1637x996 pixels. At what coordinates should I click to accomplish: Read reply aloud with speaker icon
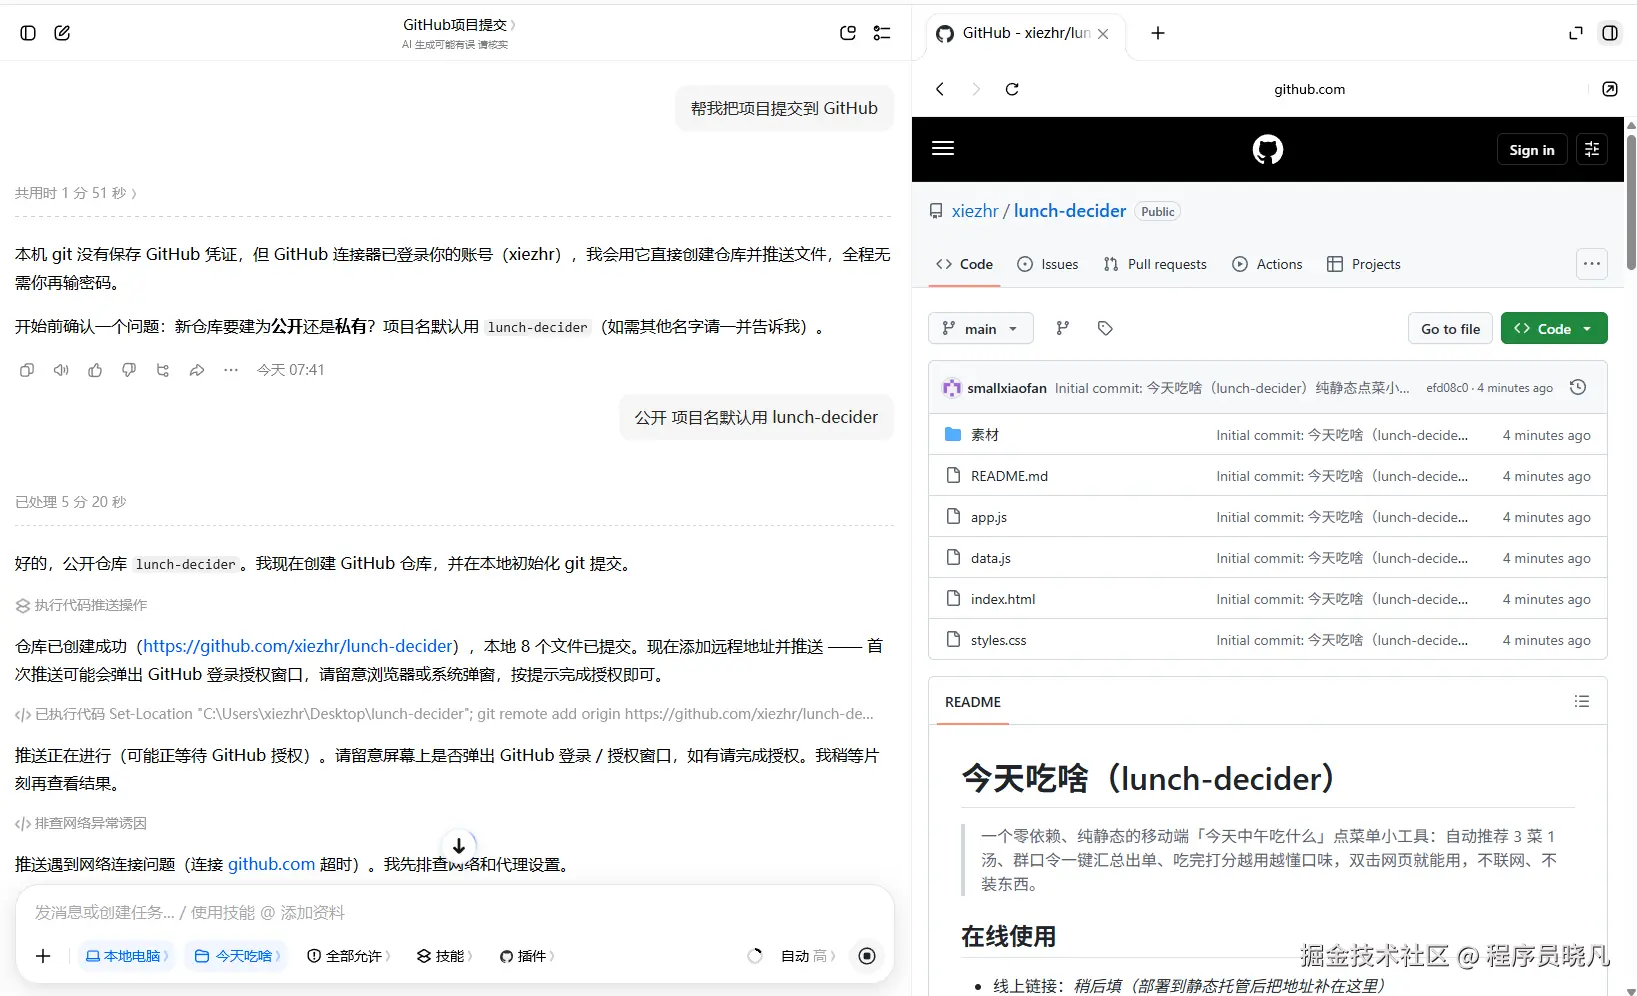[x=61, y=370]
